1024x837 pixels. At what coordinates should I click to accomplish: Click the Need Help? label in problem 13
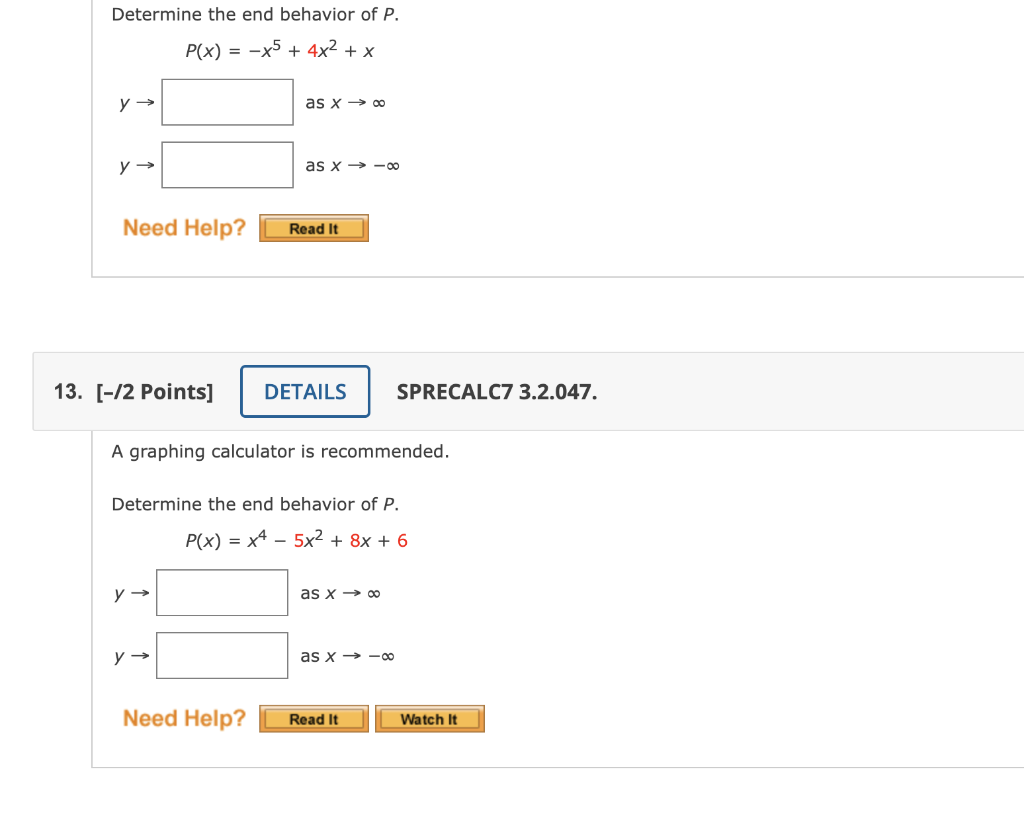[x=183, y=718]
